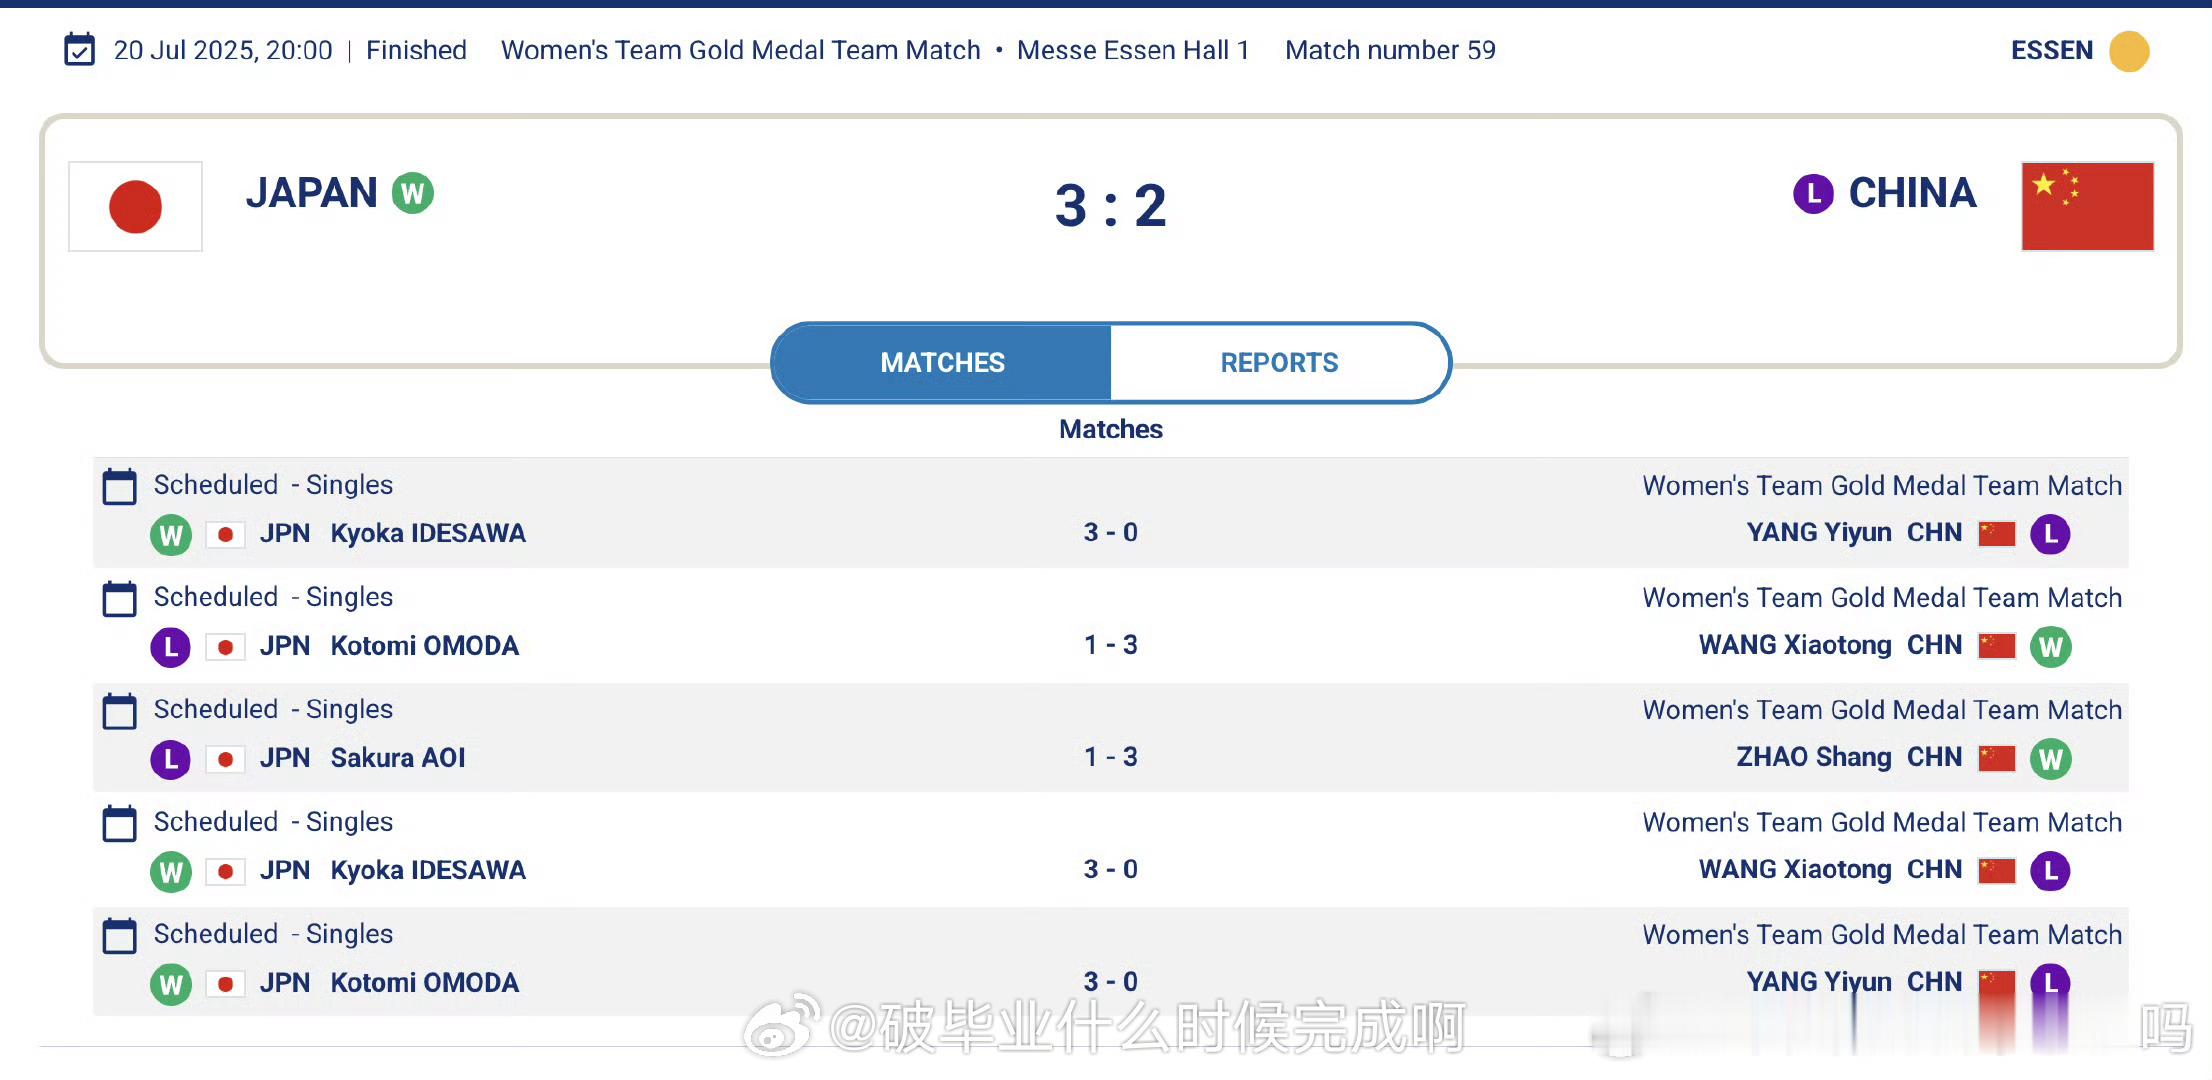The height and width of the screenshot is (1080, 2212).
Task: Click the calendar icon of the Sakura AOI row
Action: coord(120,711)
